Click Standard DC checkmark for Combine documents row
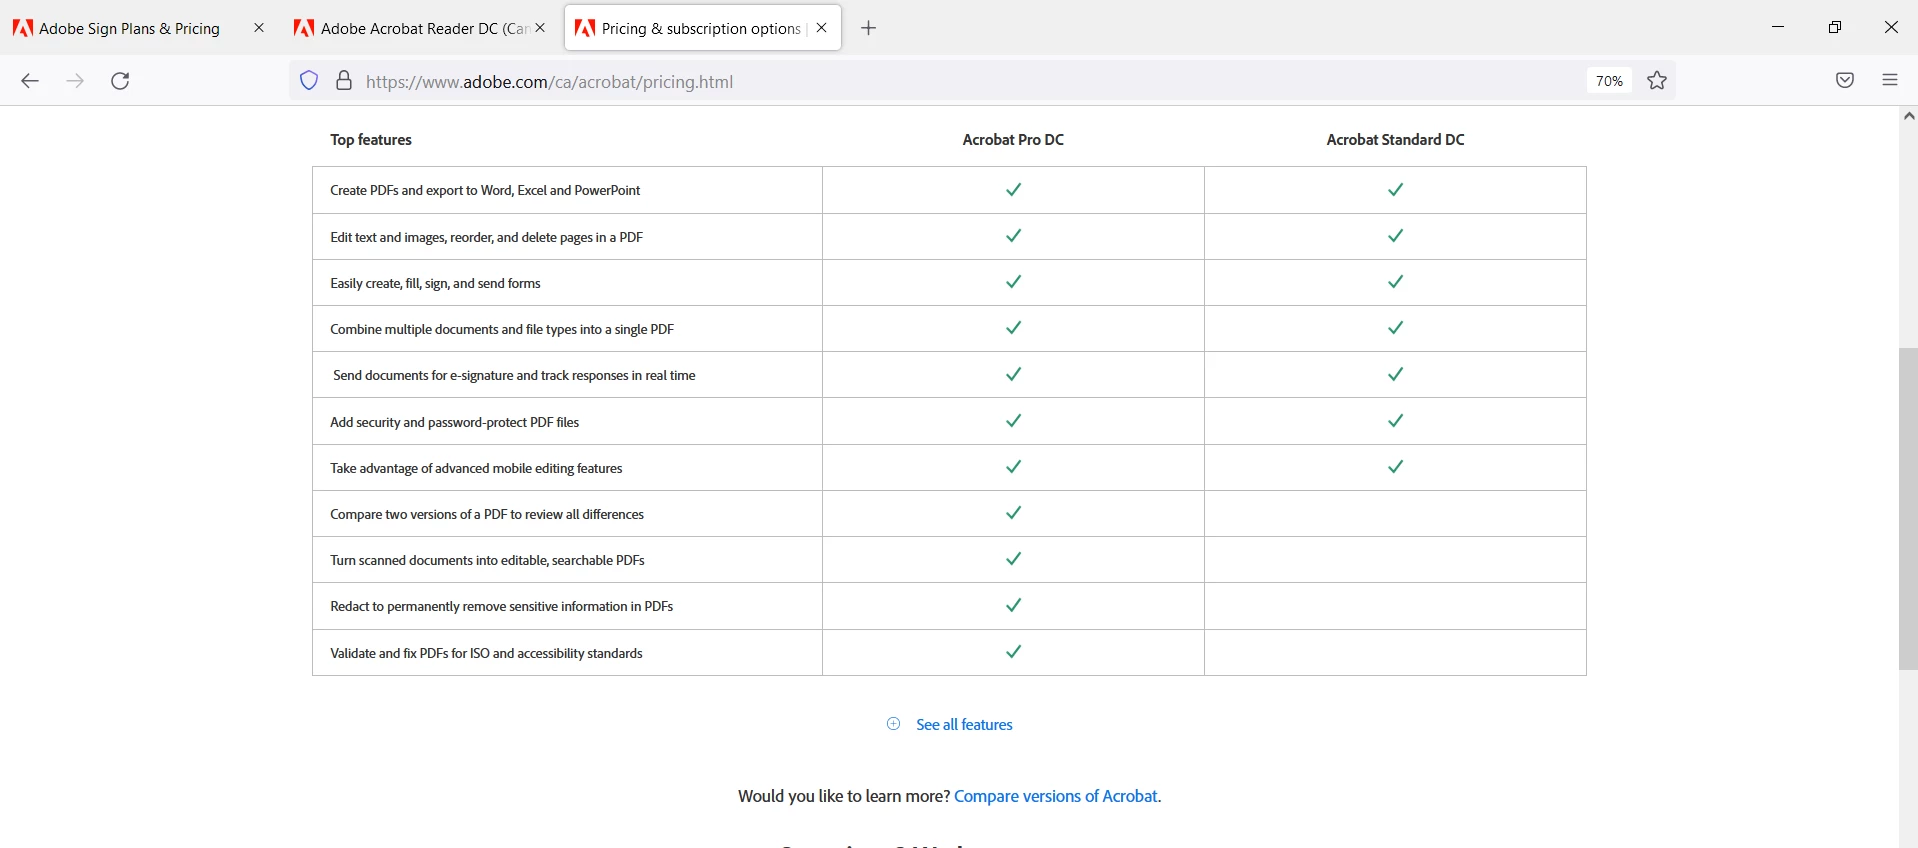The image size is (1918, 848). click(1395, 328)
